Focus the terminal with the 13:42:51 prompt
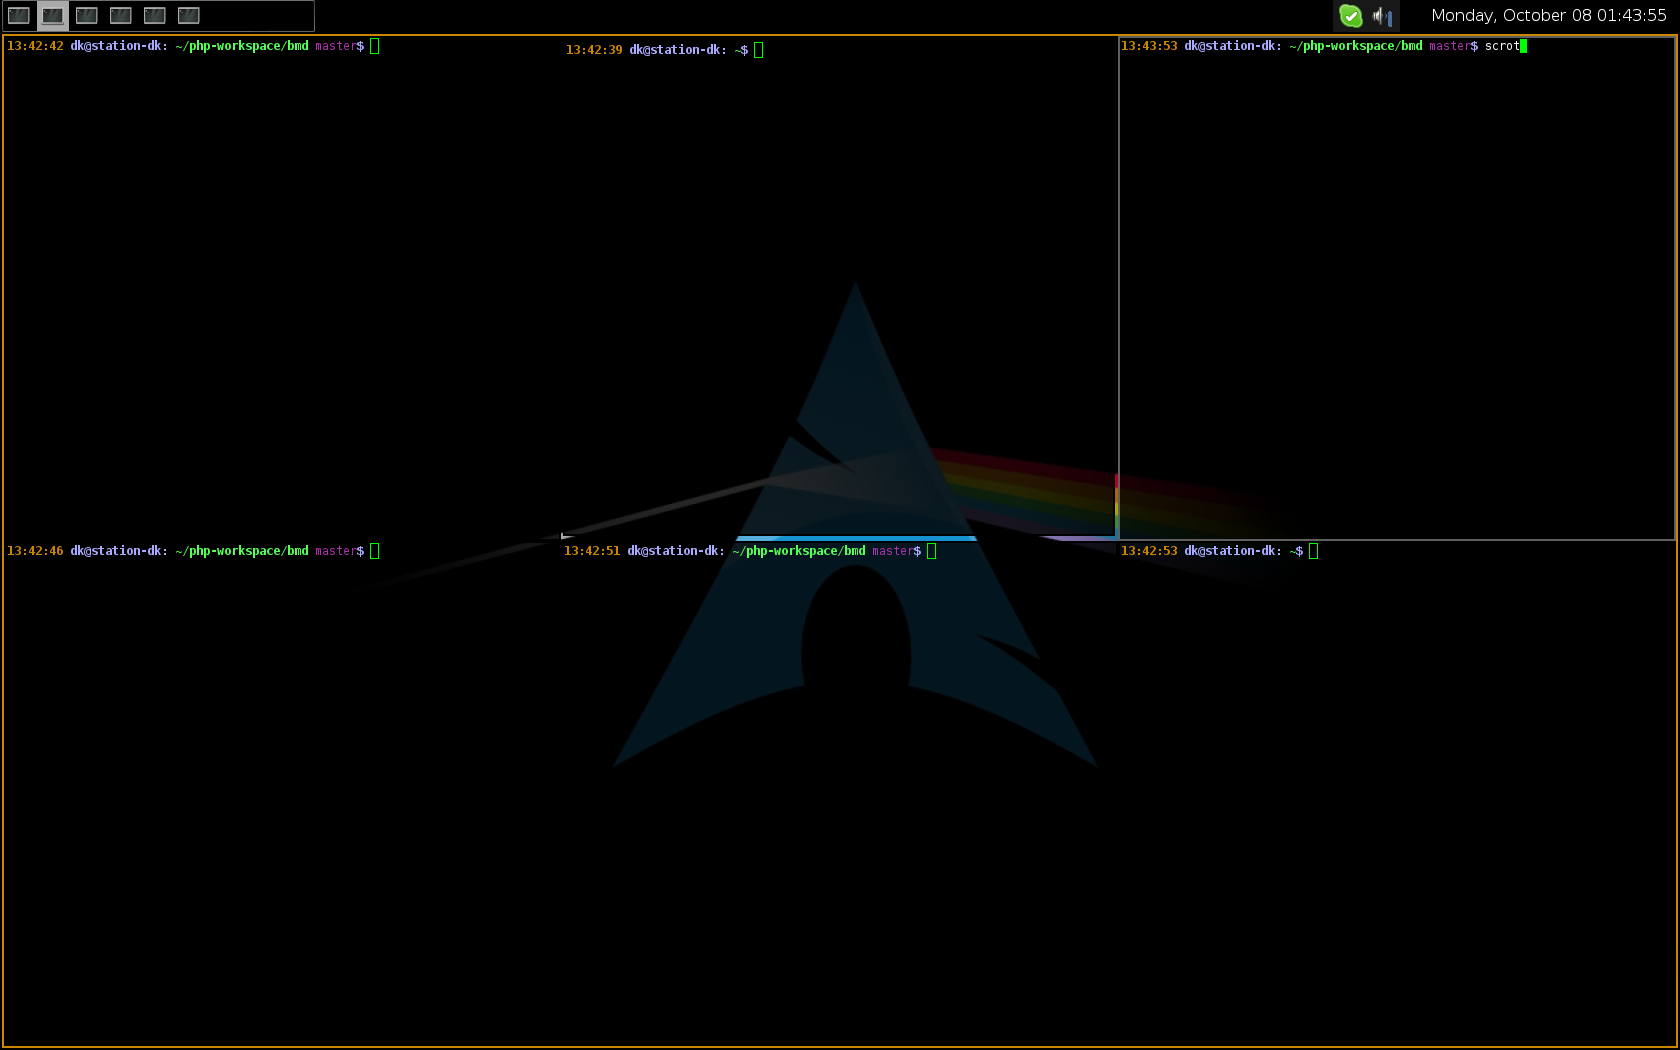 (839, 794)
